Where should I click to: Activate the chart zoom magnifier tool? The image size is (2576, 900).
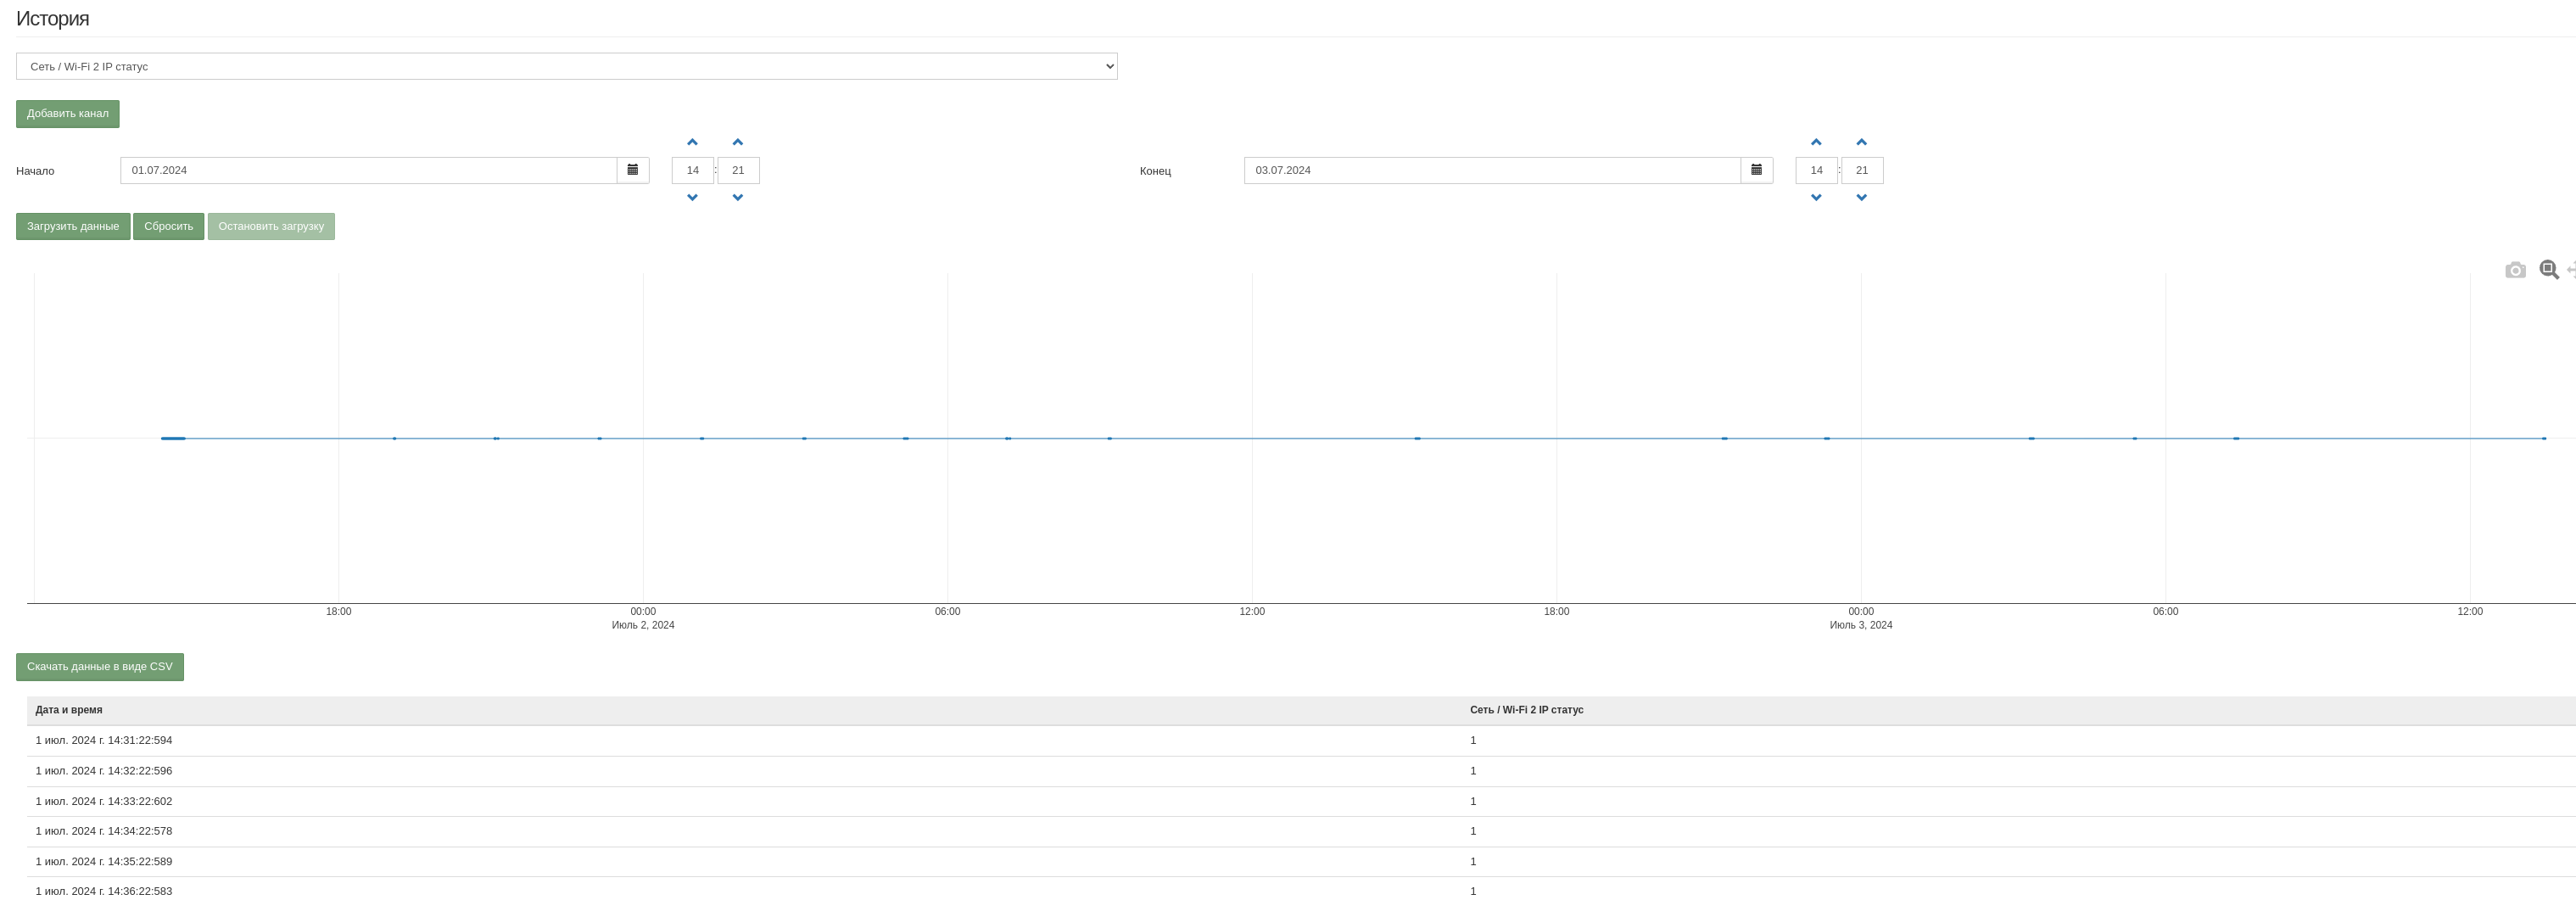tap(2549, 270)
